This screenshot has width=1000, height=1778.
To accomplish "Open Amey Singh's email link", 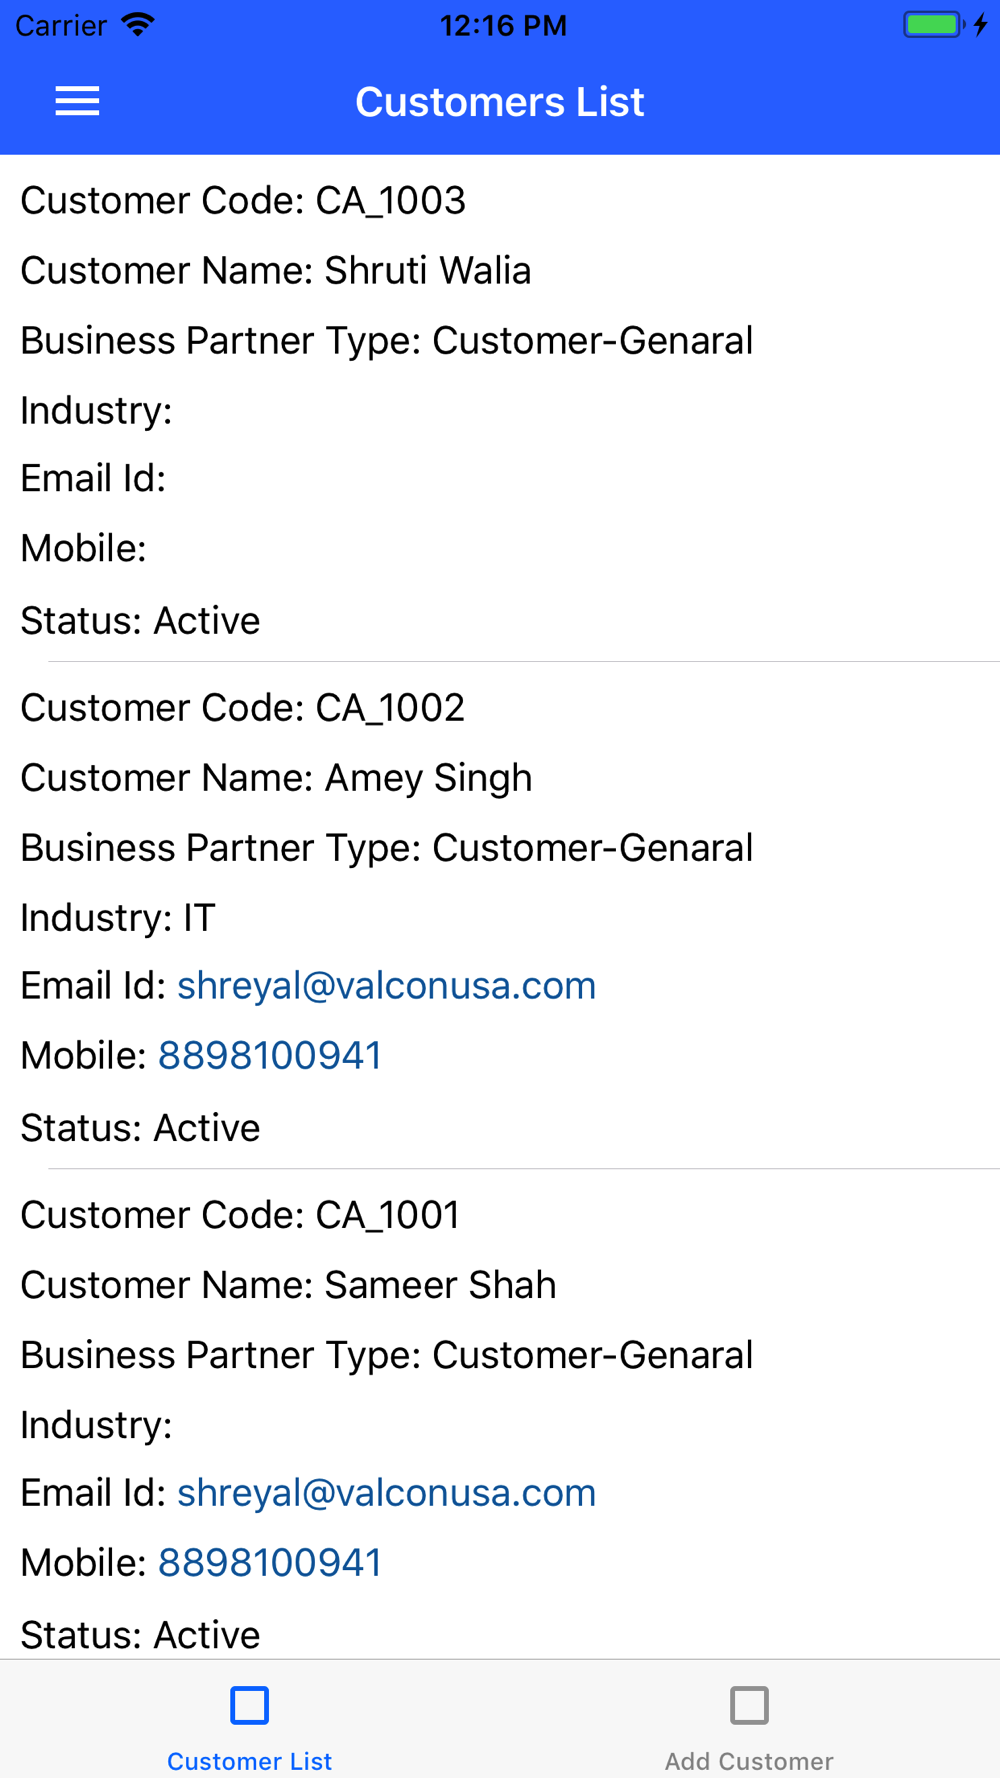I will pyautogui.click(x=386, y=986).
